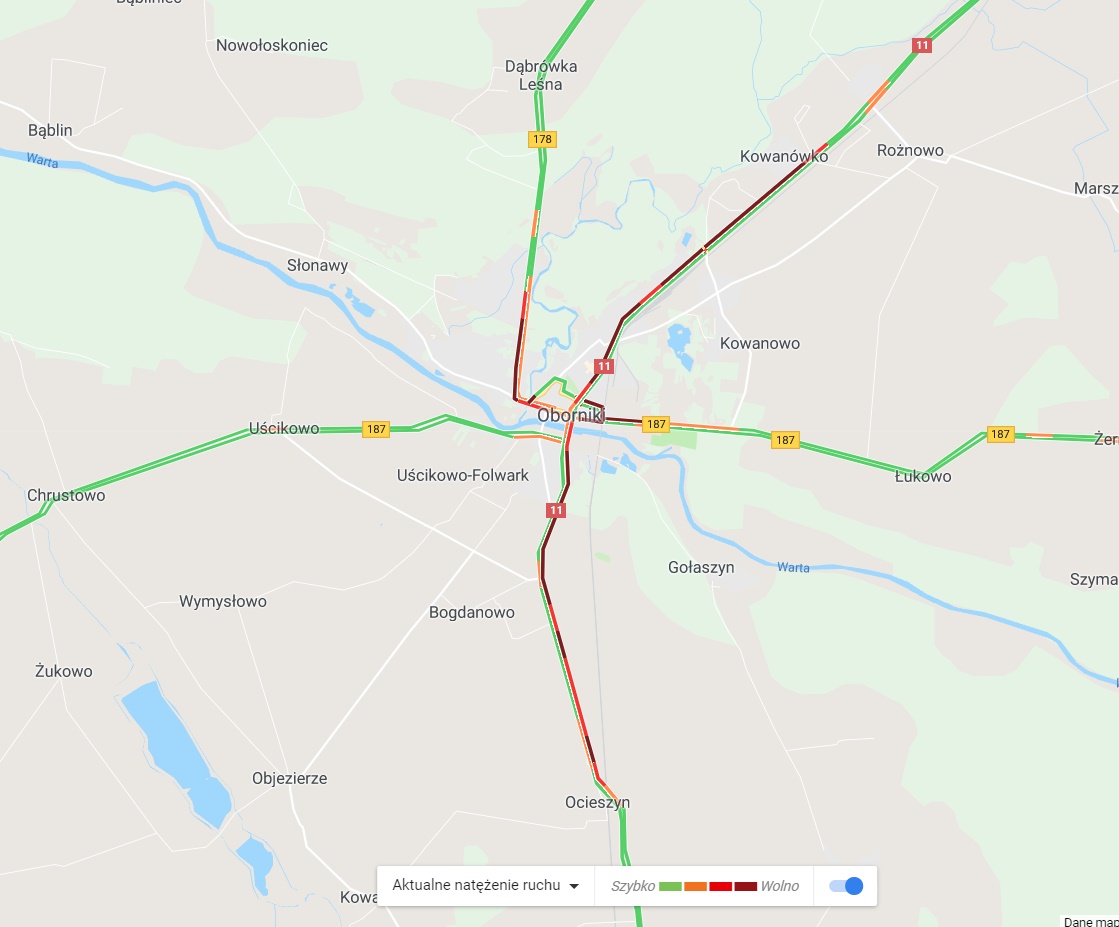This screenshot has width=1119, height=927.
Task: Click the Oborniki town label
Action: [x=571, y=415]
